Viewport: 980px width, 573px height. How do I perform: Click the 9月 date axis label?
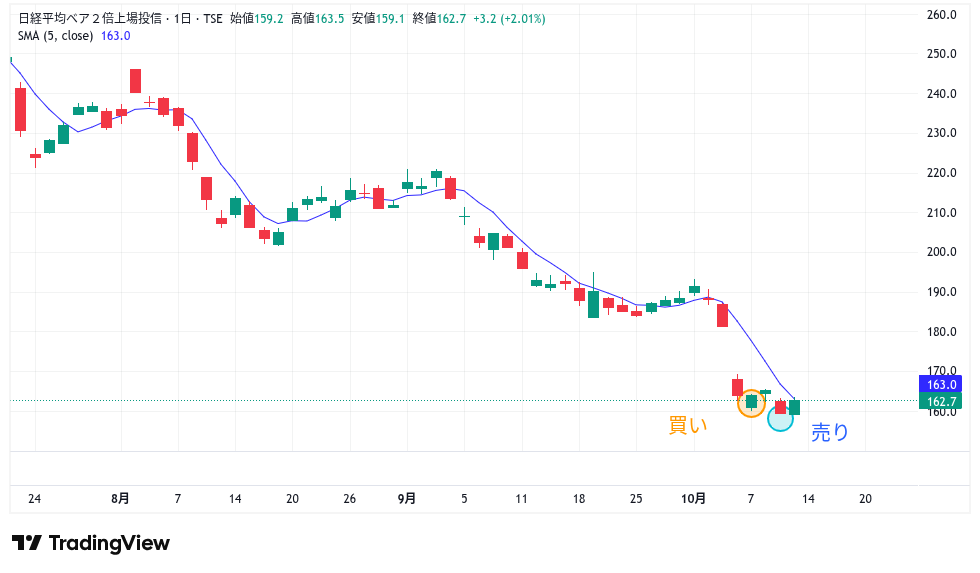tap(407, 498)
